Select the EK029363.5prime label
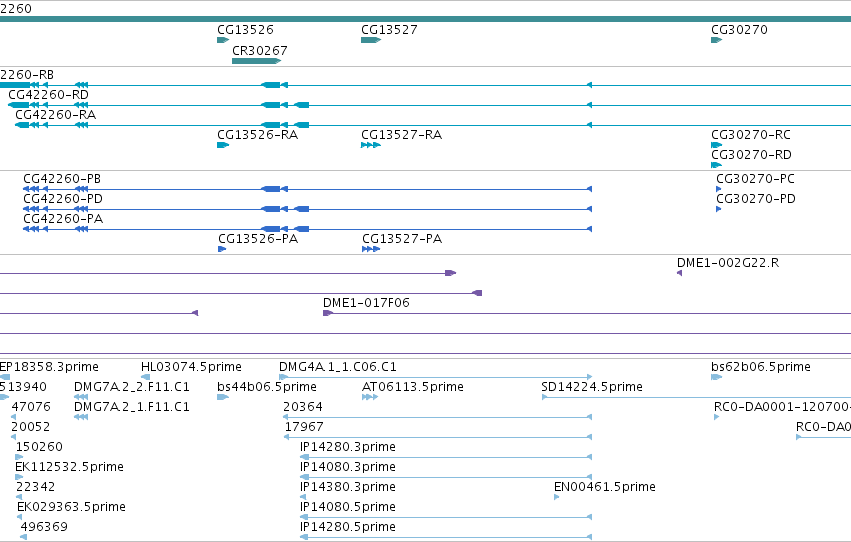Image resolution: width=851 pixels, height=542 pixels. coord(71,507)
